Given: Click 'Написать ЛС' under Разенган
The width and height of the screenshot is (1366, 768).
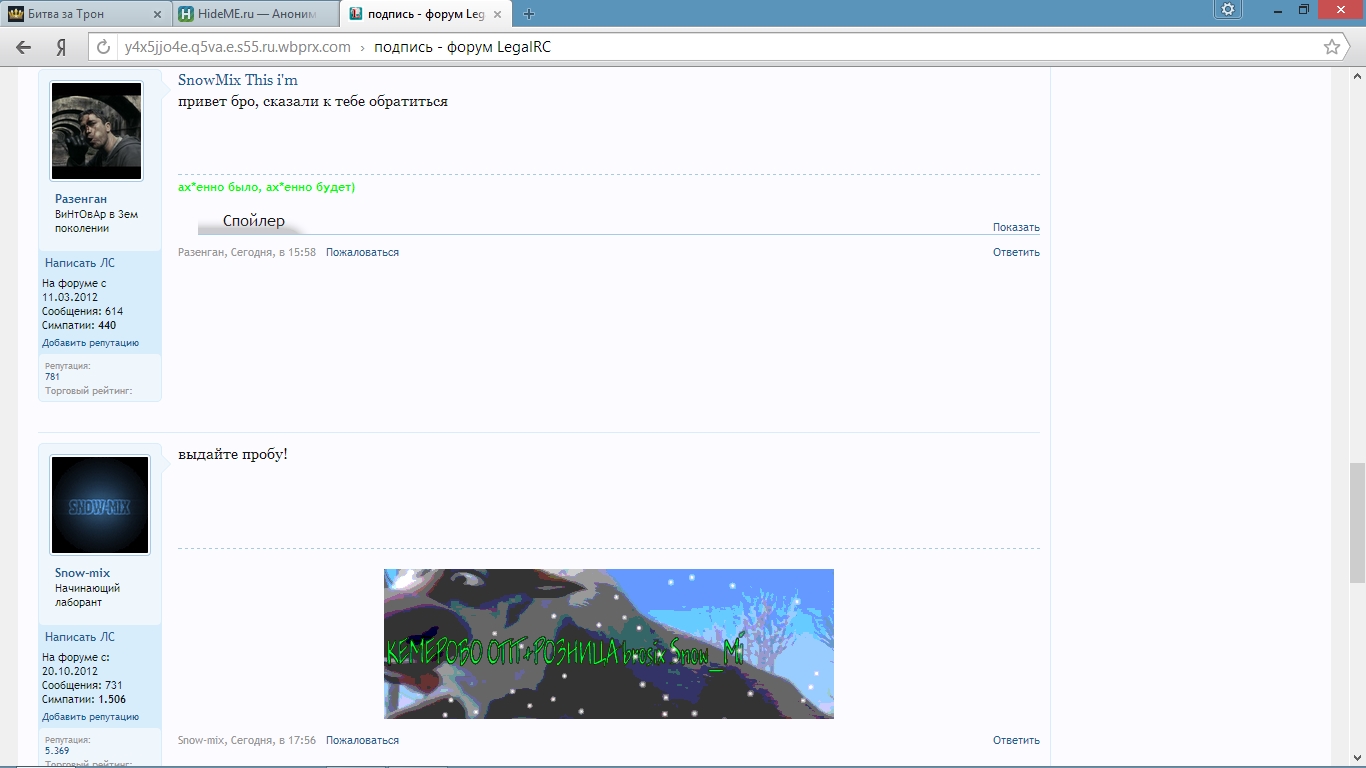Looking at the screenshot, I should (x=80, y=263).
